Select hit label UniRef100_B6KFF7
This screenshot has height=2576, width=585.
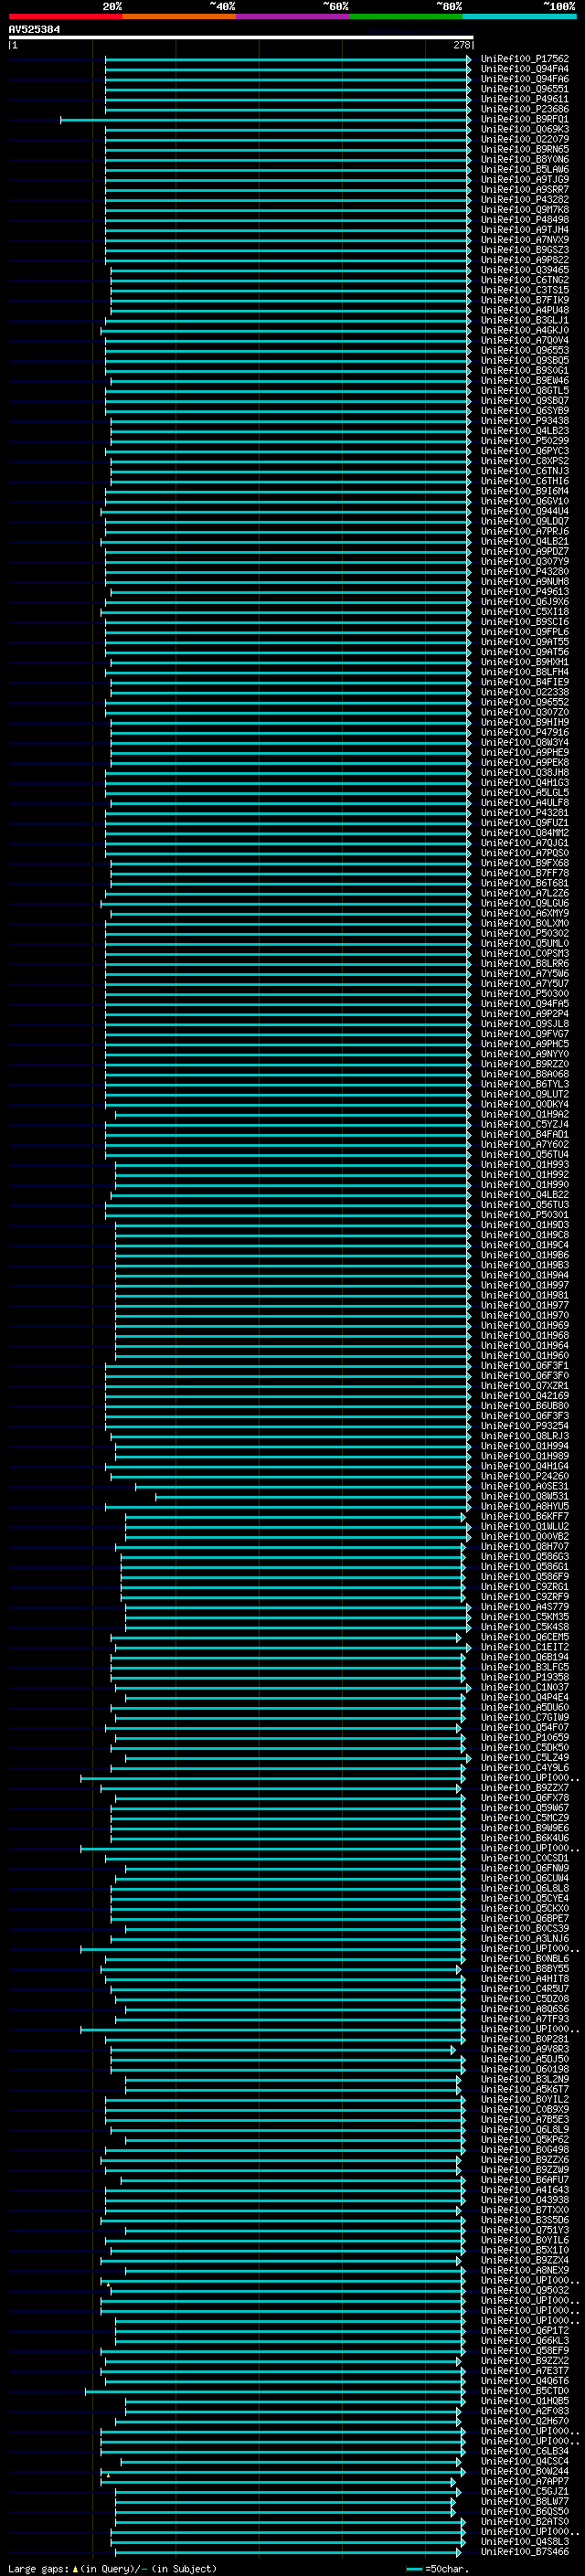tap(524, 1516)
